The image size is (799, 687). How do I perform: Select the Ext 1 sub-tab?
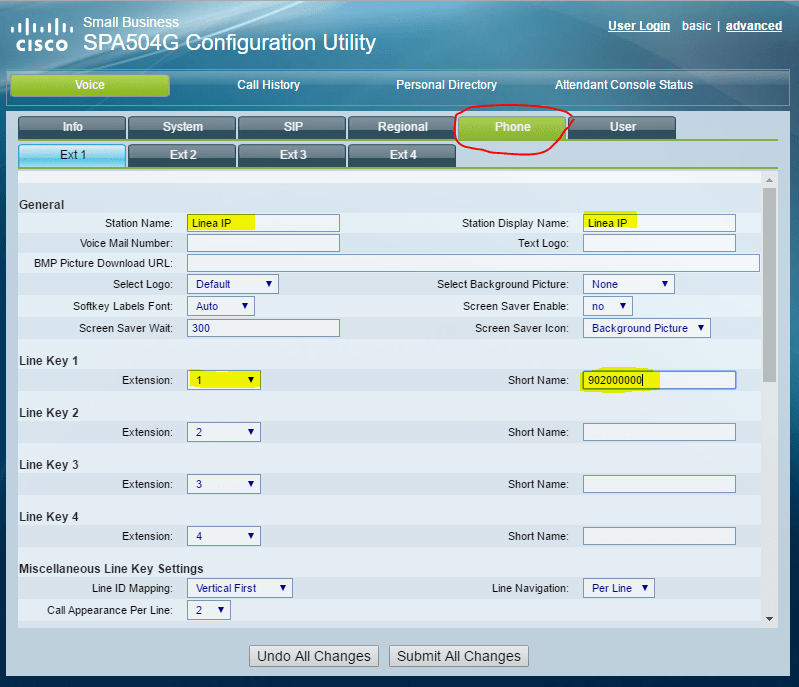72,155
